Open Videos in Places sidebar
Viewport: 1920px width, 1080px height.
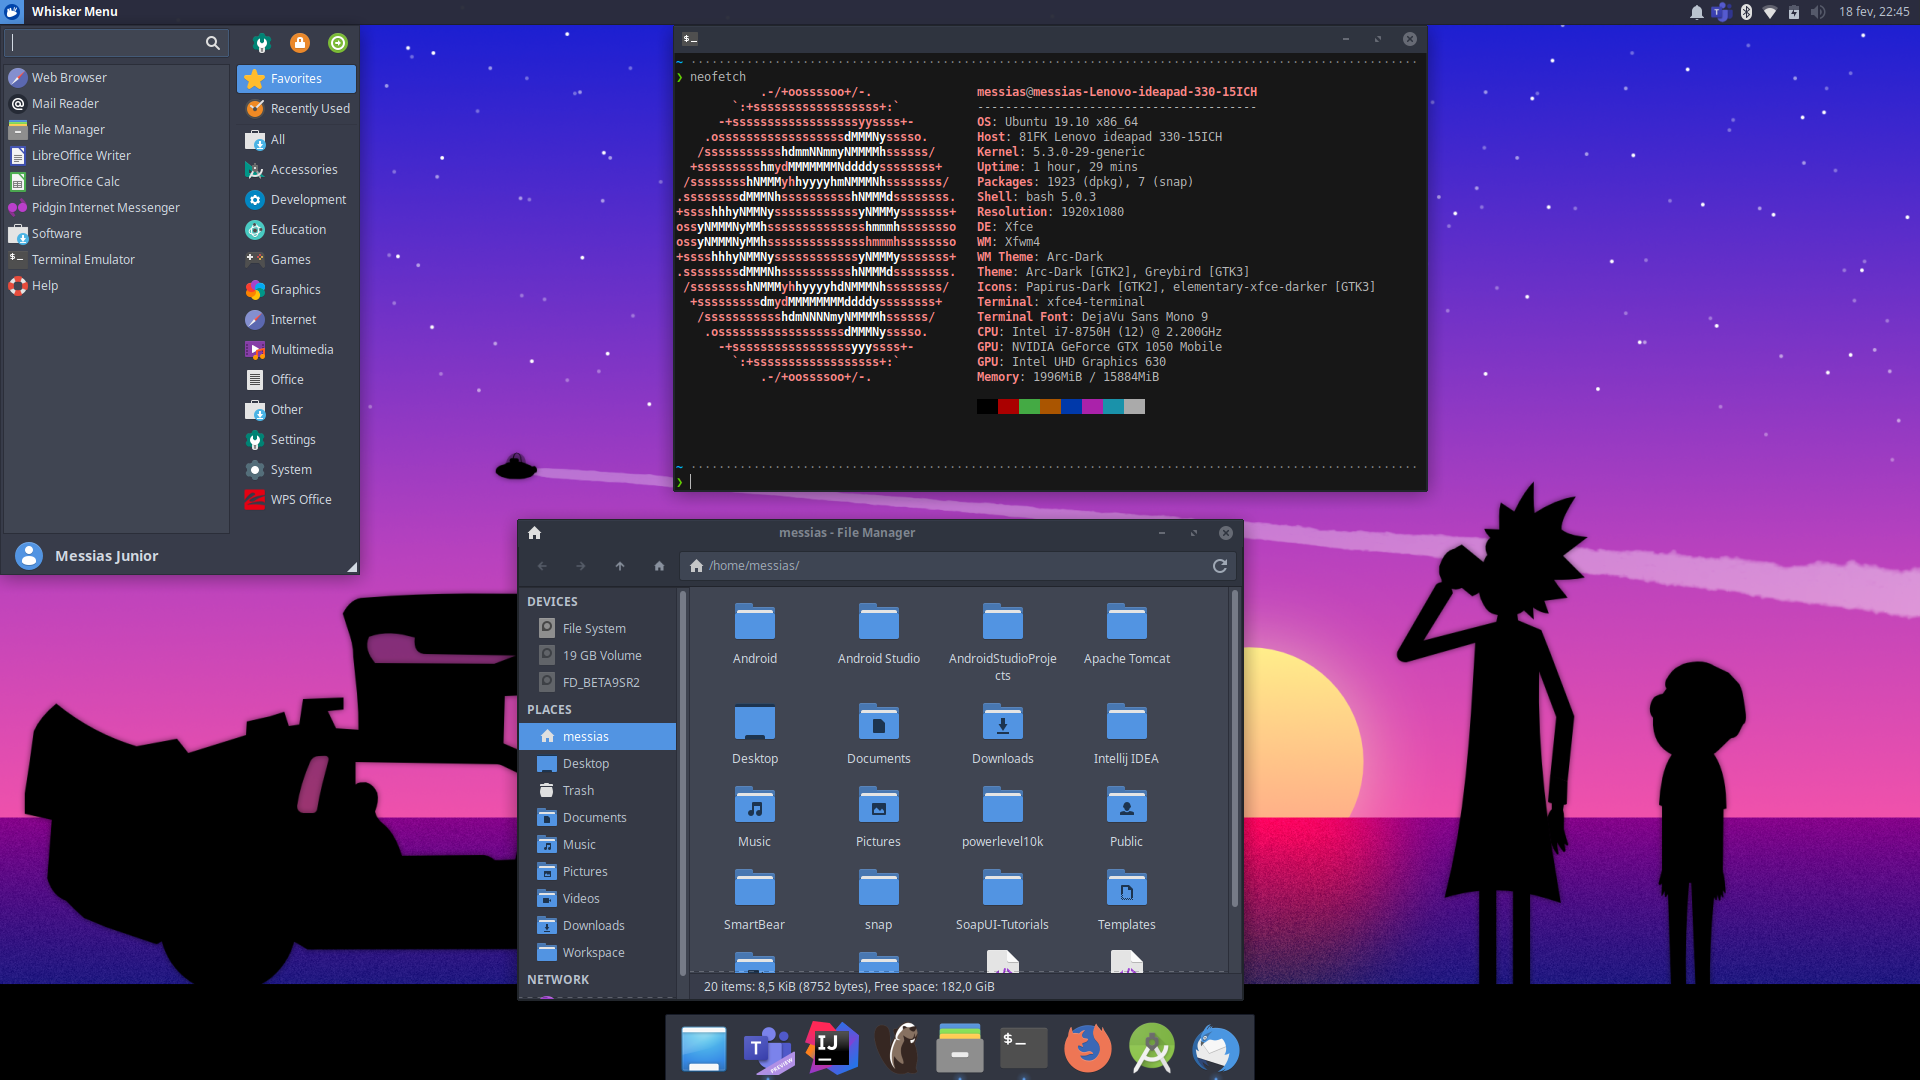click(598, 898)
